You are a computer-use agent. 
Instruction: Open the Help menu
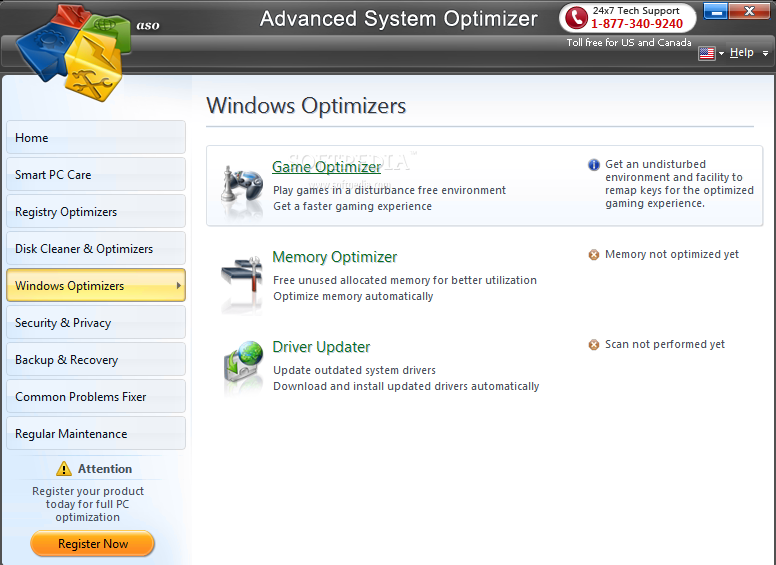tap(741, 52)
